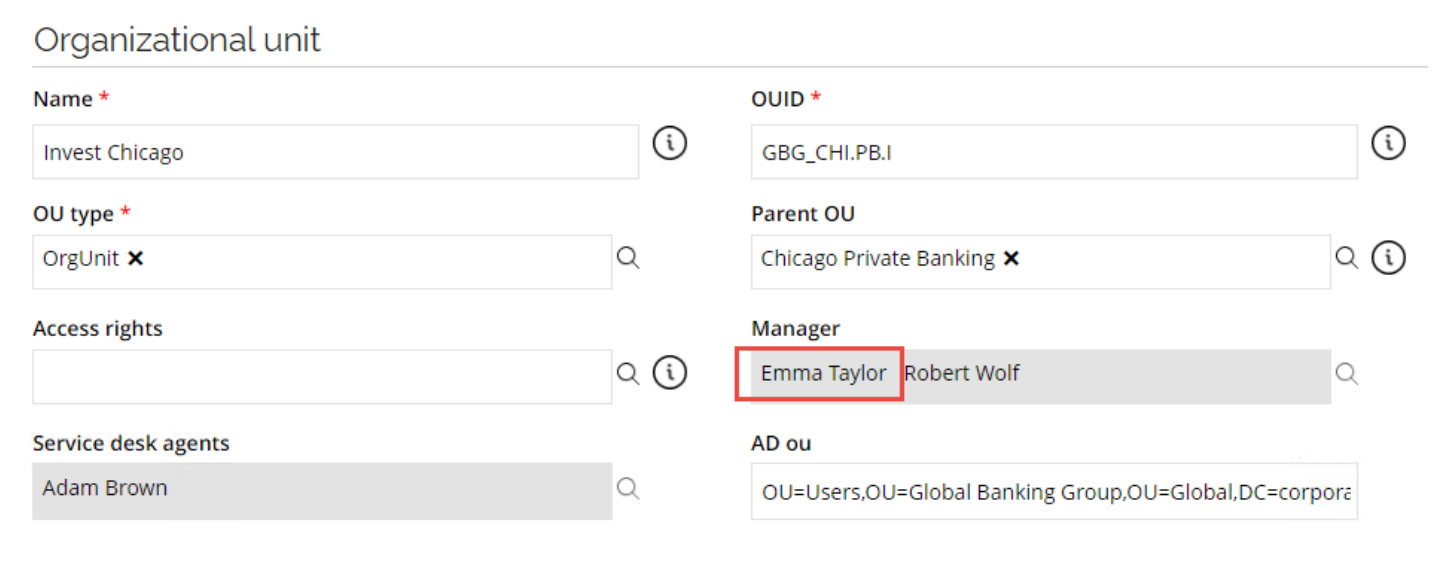The width and height of the screenshot is (1448, 561).
Task: Click the info icon beside Access rights
Action: coord(670,373)
